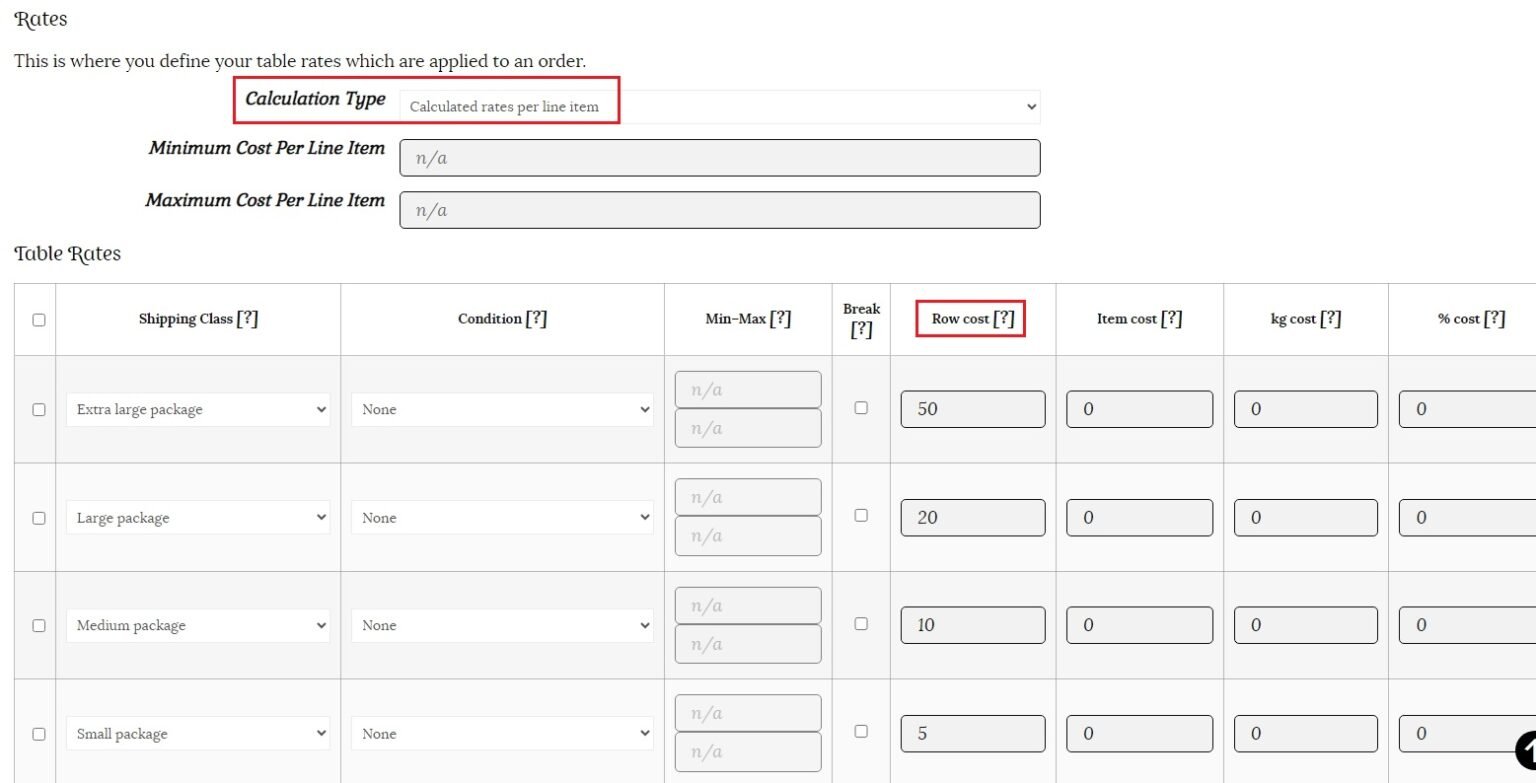Image resolution: width=1536 pixels, height=783 pixels.
Task: Expand the Medium package shipping class dropdown
Action: point(198,626)
